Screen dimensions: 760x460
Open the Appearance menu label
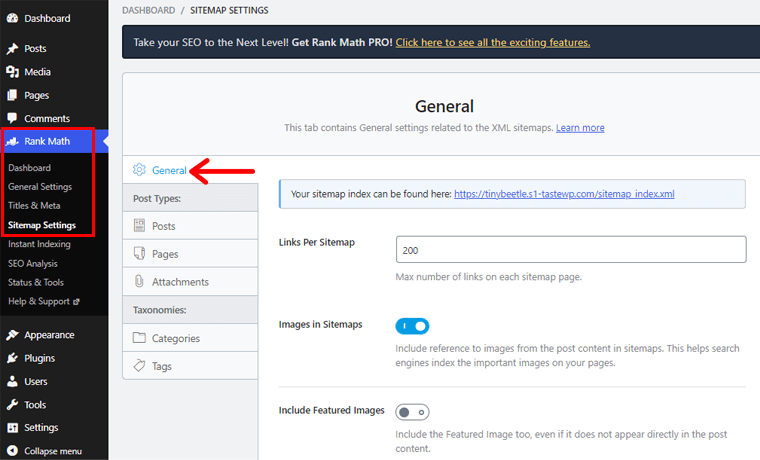(x=49, y=335)
